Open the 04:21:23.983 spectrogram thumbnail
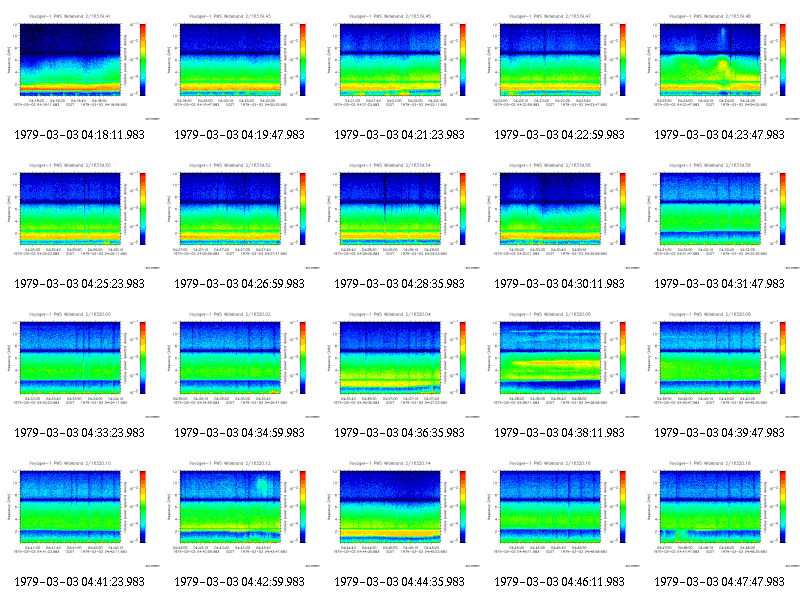This screenshot has height=596, width=800. tap(400, 67)
